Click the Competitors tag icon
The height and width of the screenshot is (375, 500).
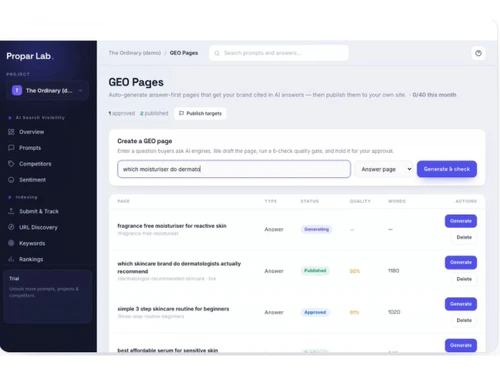[x=11, y=164]
